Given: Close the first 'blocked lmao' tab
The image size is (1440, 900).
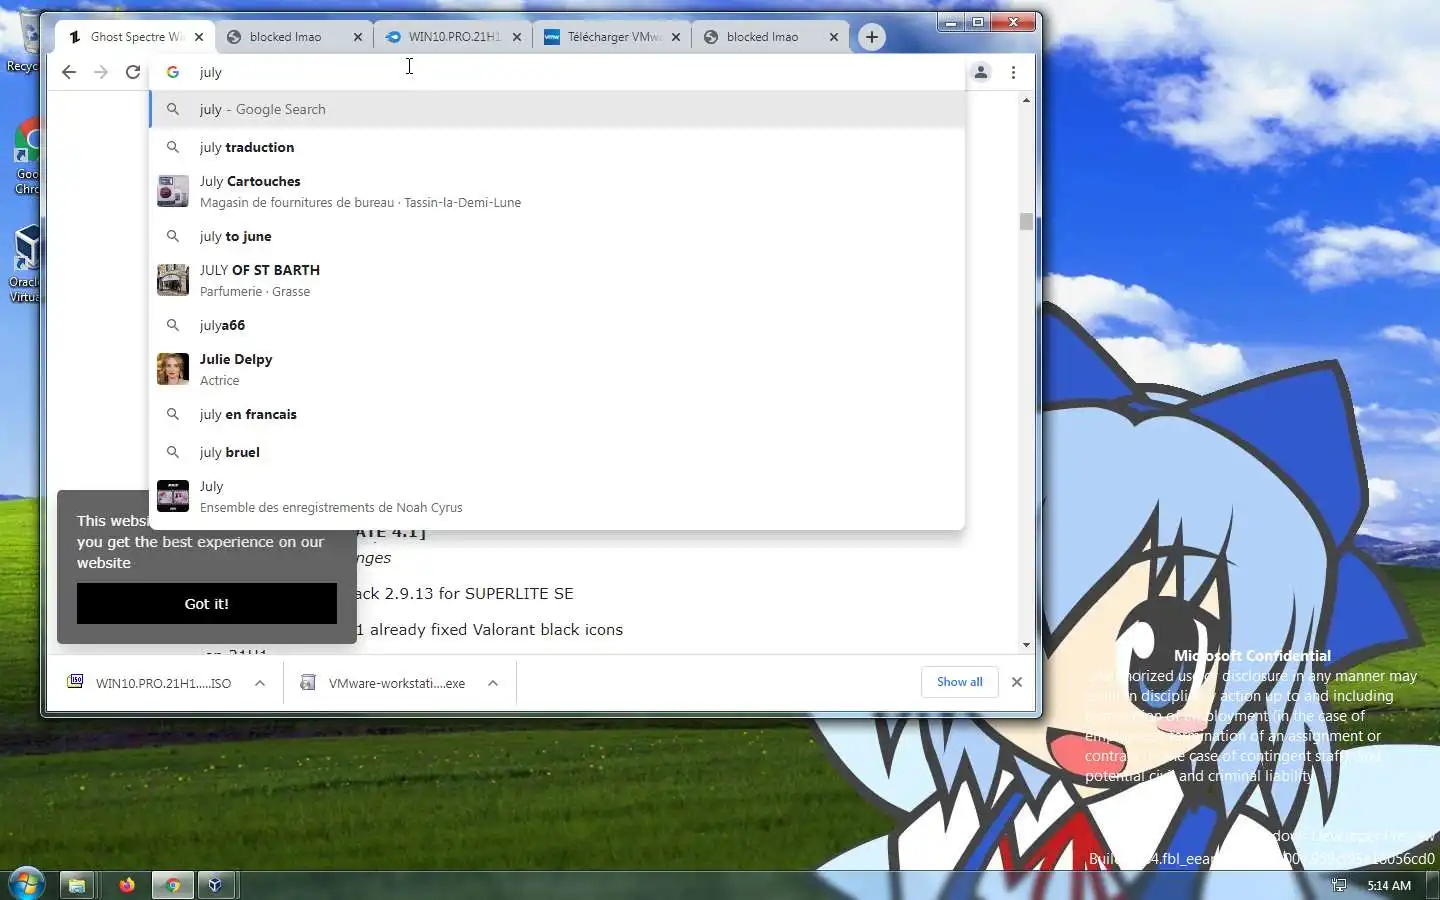Looking at the screenshot, I should tap(358, 37).
